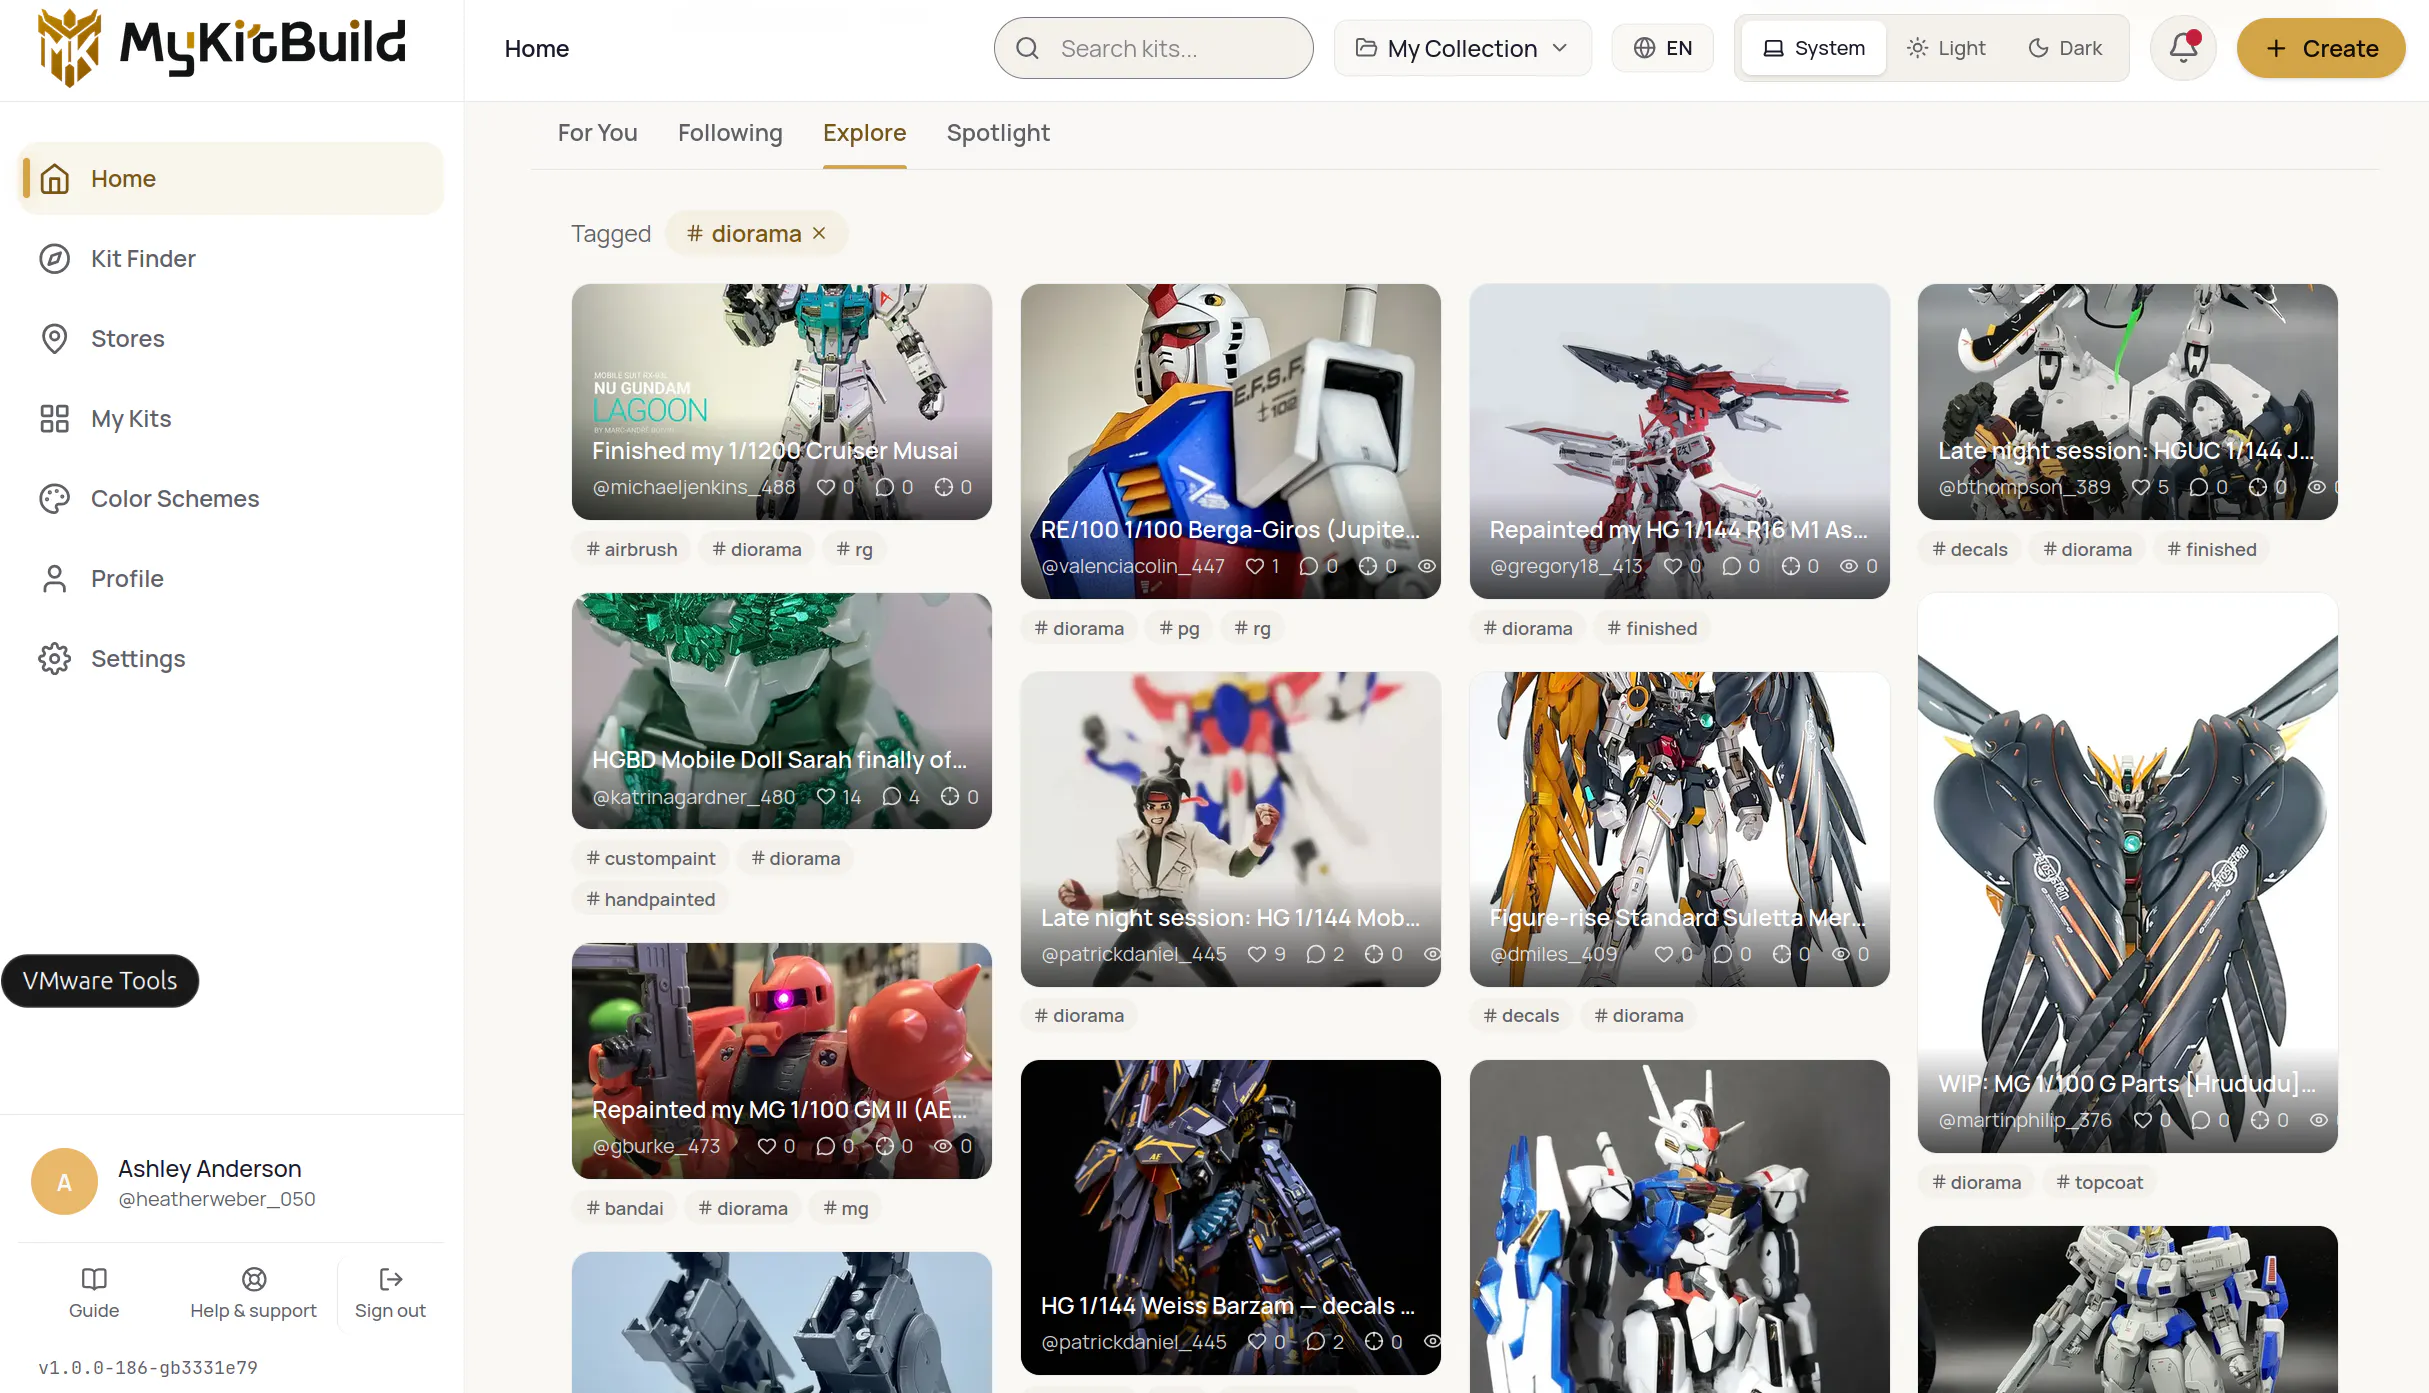Like the RE/100 Berga-Giros post
The image size is (2429, 1393).
pos(1254,567)
